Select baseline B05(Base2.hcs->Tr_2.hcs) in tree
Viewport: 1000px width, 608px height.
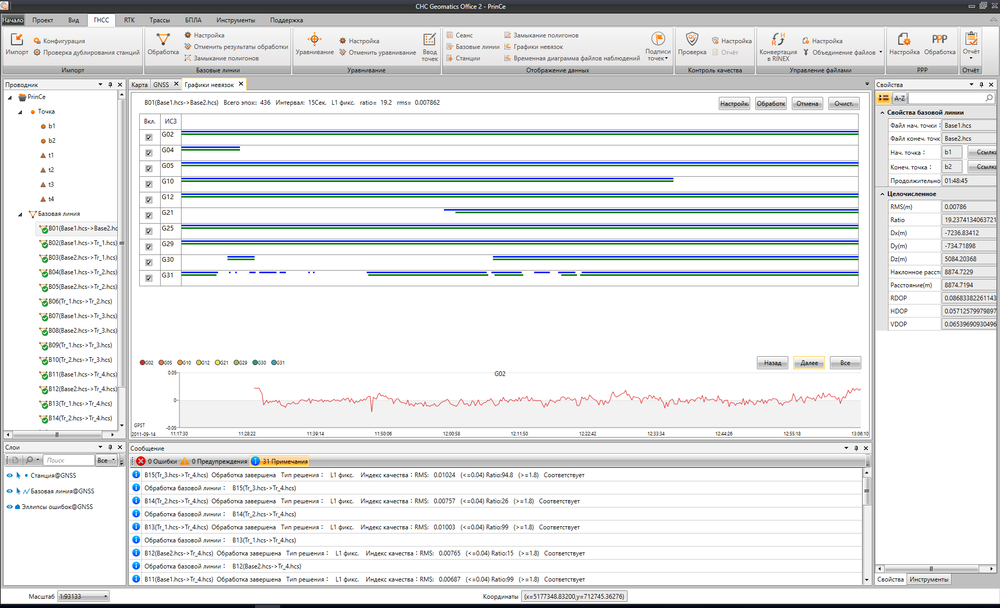[78, 287]
